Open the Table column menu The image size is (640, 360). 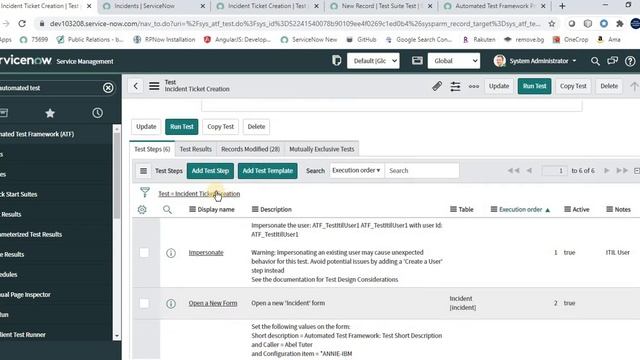coord(453,209)
